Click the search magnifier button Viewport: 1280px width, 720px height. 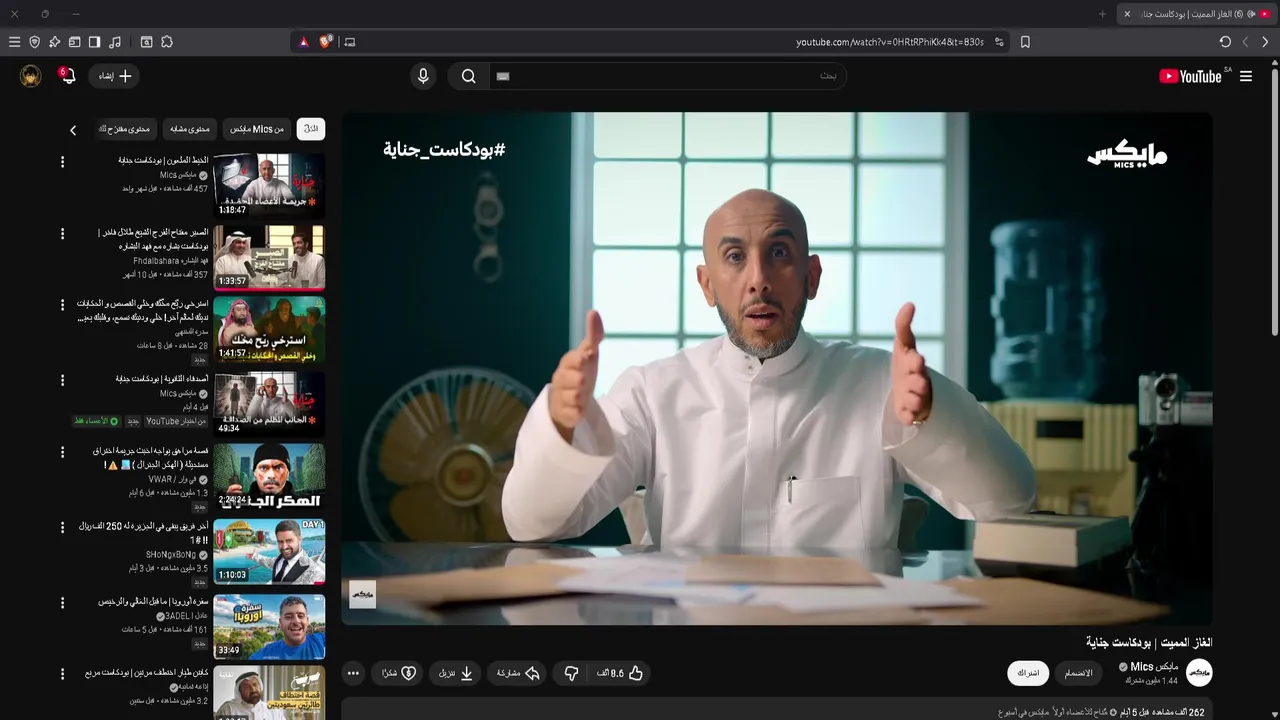468,76
